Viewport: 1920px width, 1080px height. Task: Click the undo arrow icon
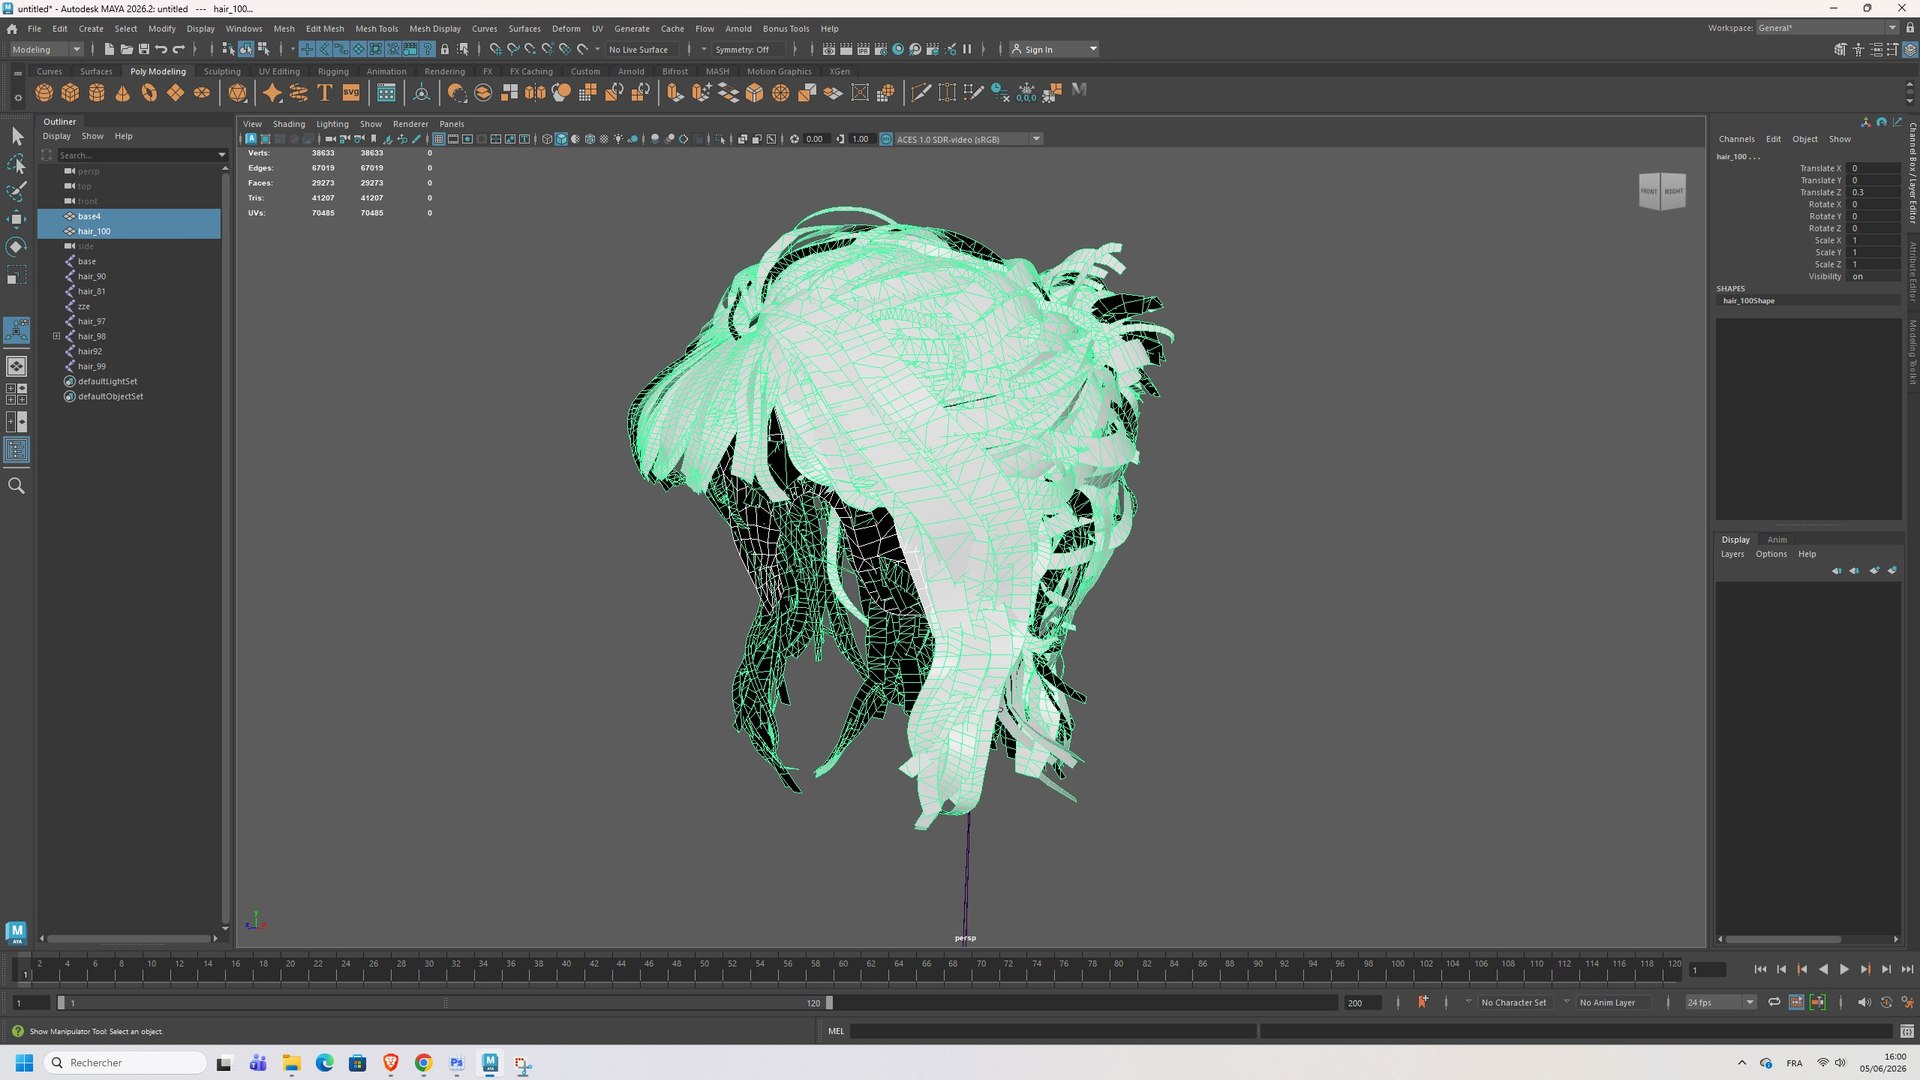click(161, 49)
